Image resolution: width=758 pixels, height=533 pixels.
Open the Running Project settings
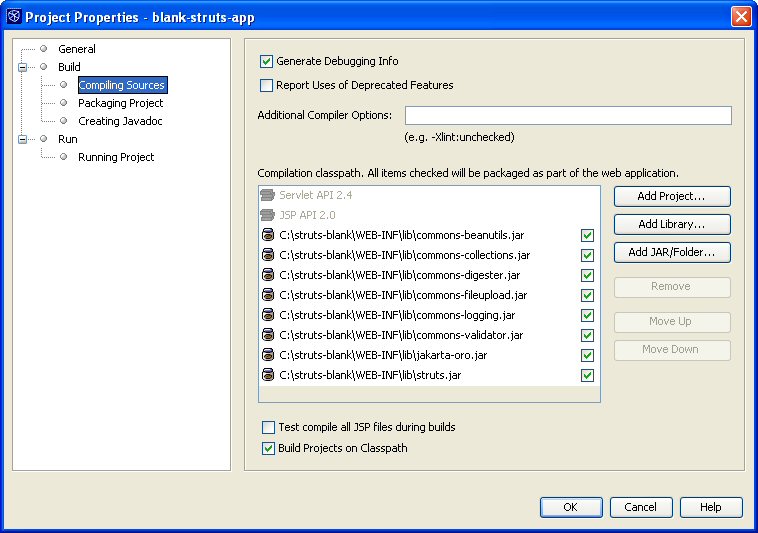(116, 157)
